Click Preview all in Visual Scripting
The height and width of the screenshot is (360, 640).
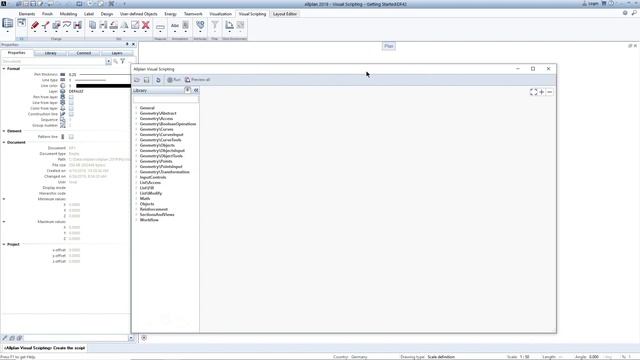click(198, 80)
